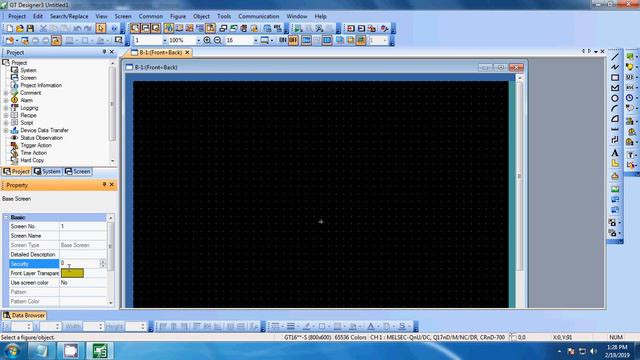Click the Open project folder icon
The image size is (640, 360).
(20, 28)
